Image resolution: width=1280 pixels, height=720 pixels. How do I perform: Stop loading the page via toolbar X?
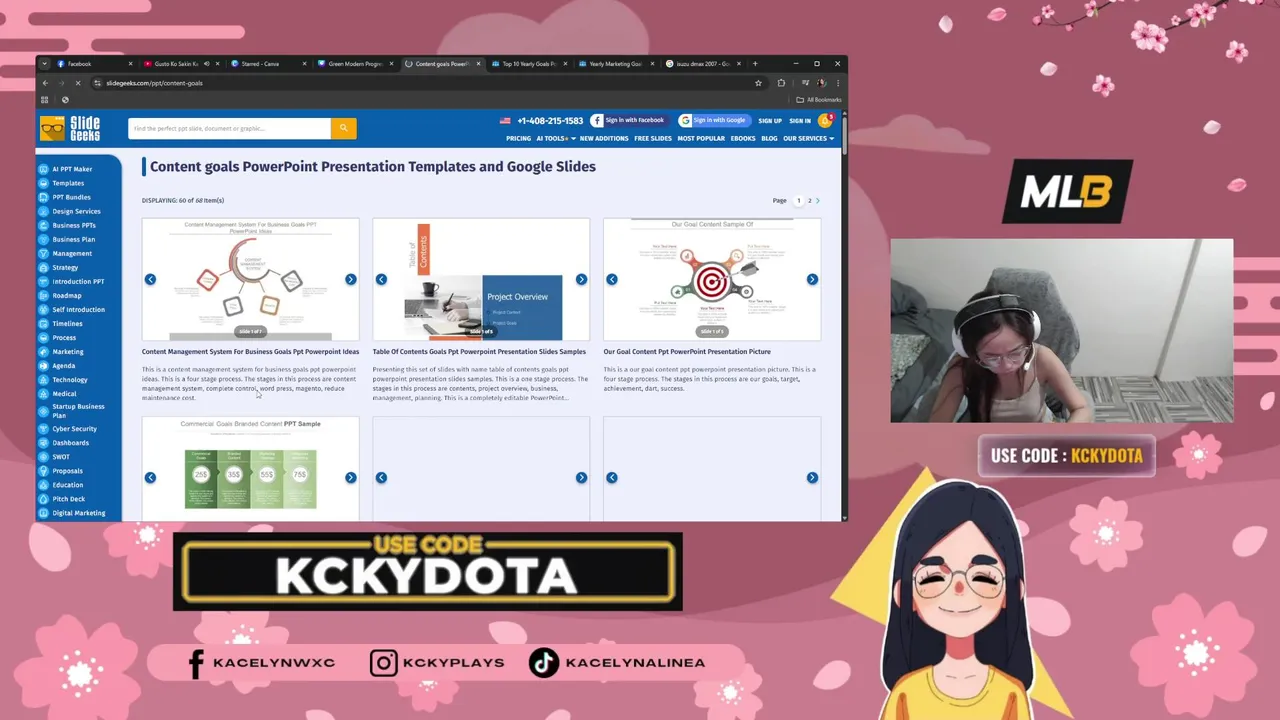[x=78, y=83]
